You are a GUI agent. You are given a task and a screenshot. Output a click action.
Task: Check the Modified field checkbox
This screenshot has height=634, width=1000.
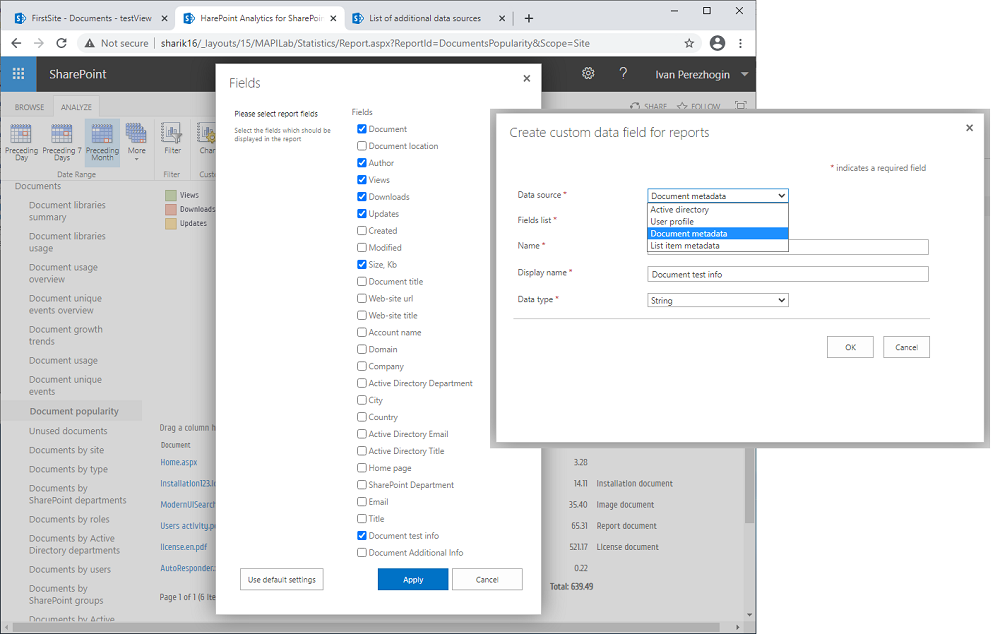point(362,247)
